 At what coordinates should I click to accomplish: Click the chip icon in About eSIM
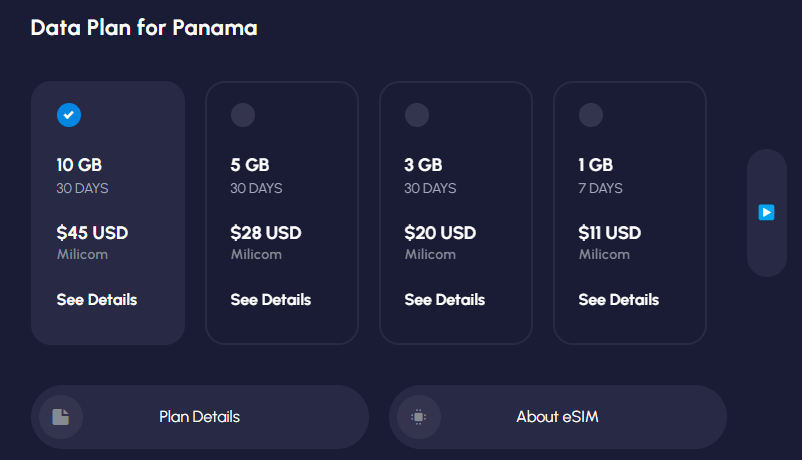[419, 417]
